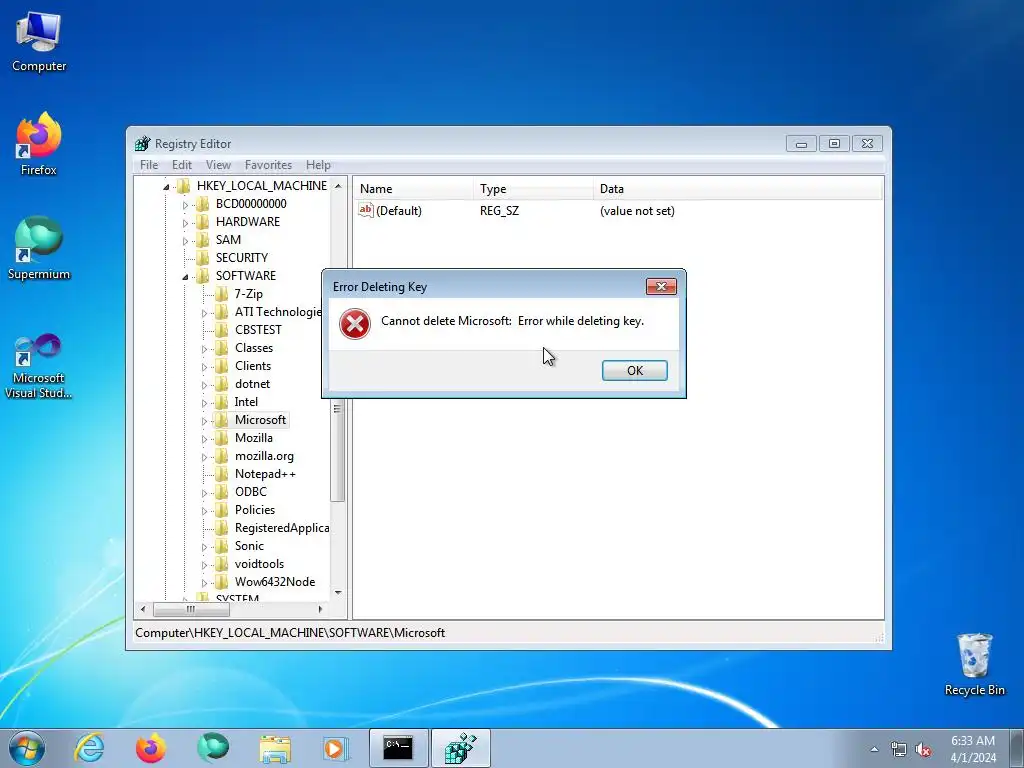Click the tree vertical scrollbar up arrow
This screenshot has height=768, width=1024.
coord(338,186)
